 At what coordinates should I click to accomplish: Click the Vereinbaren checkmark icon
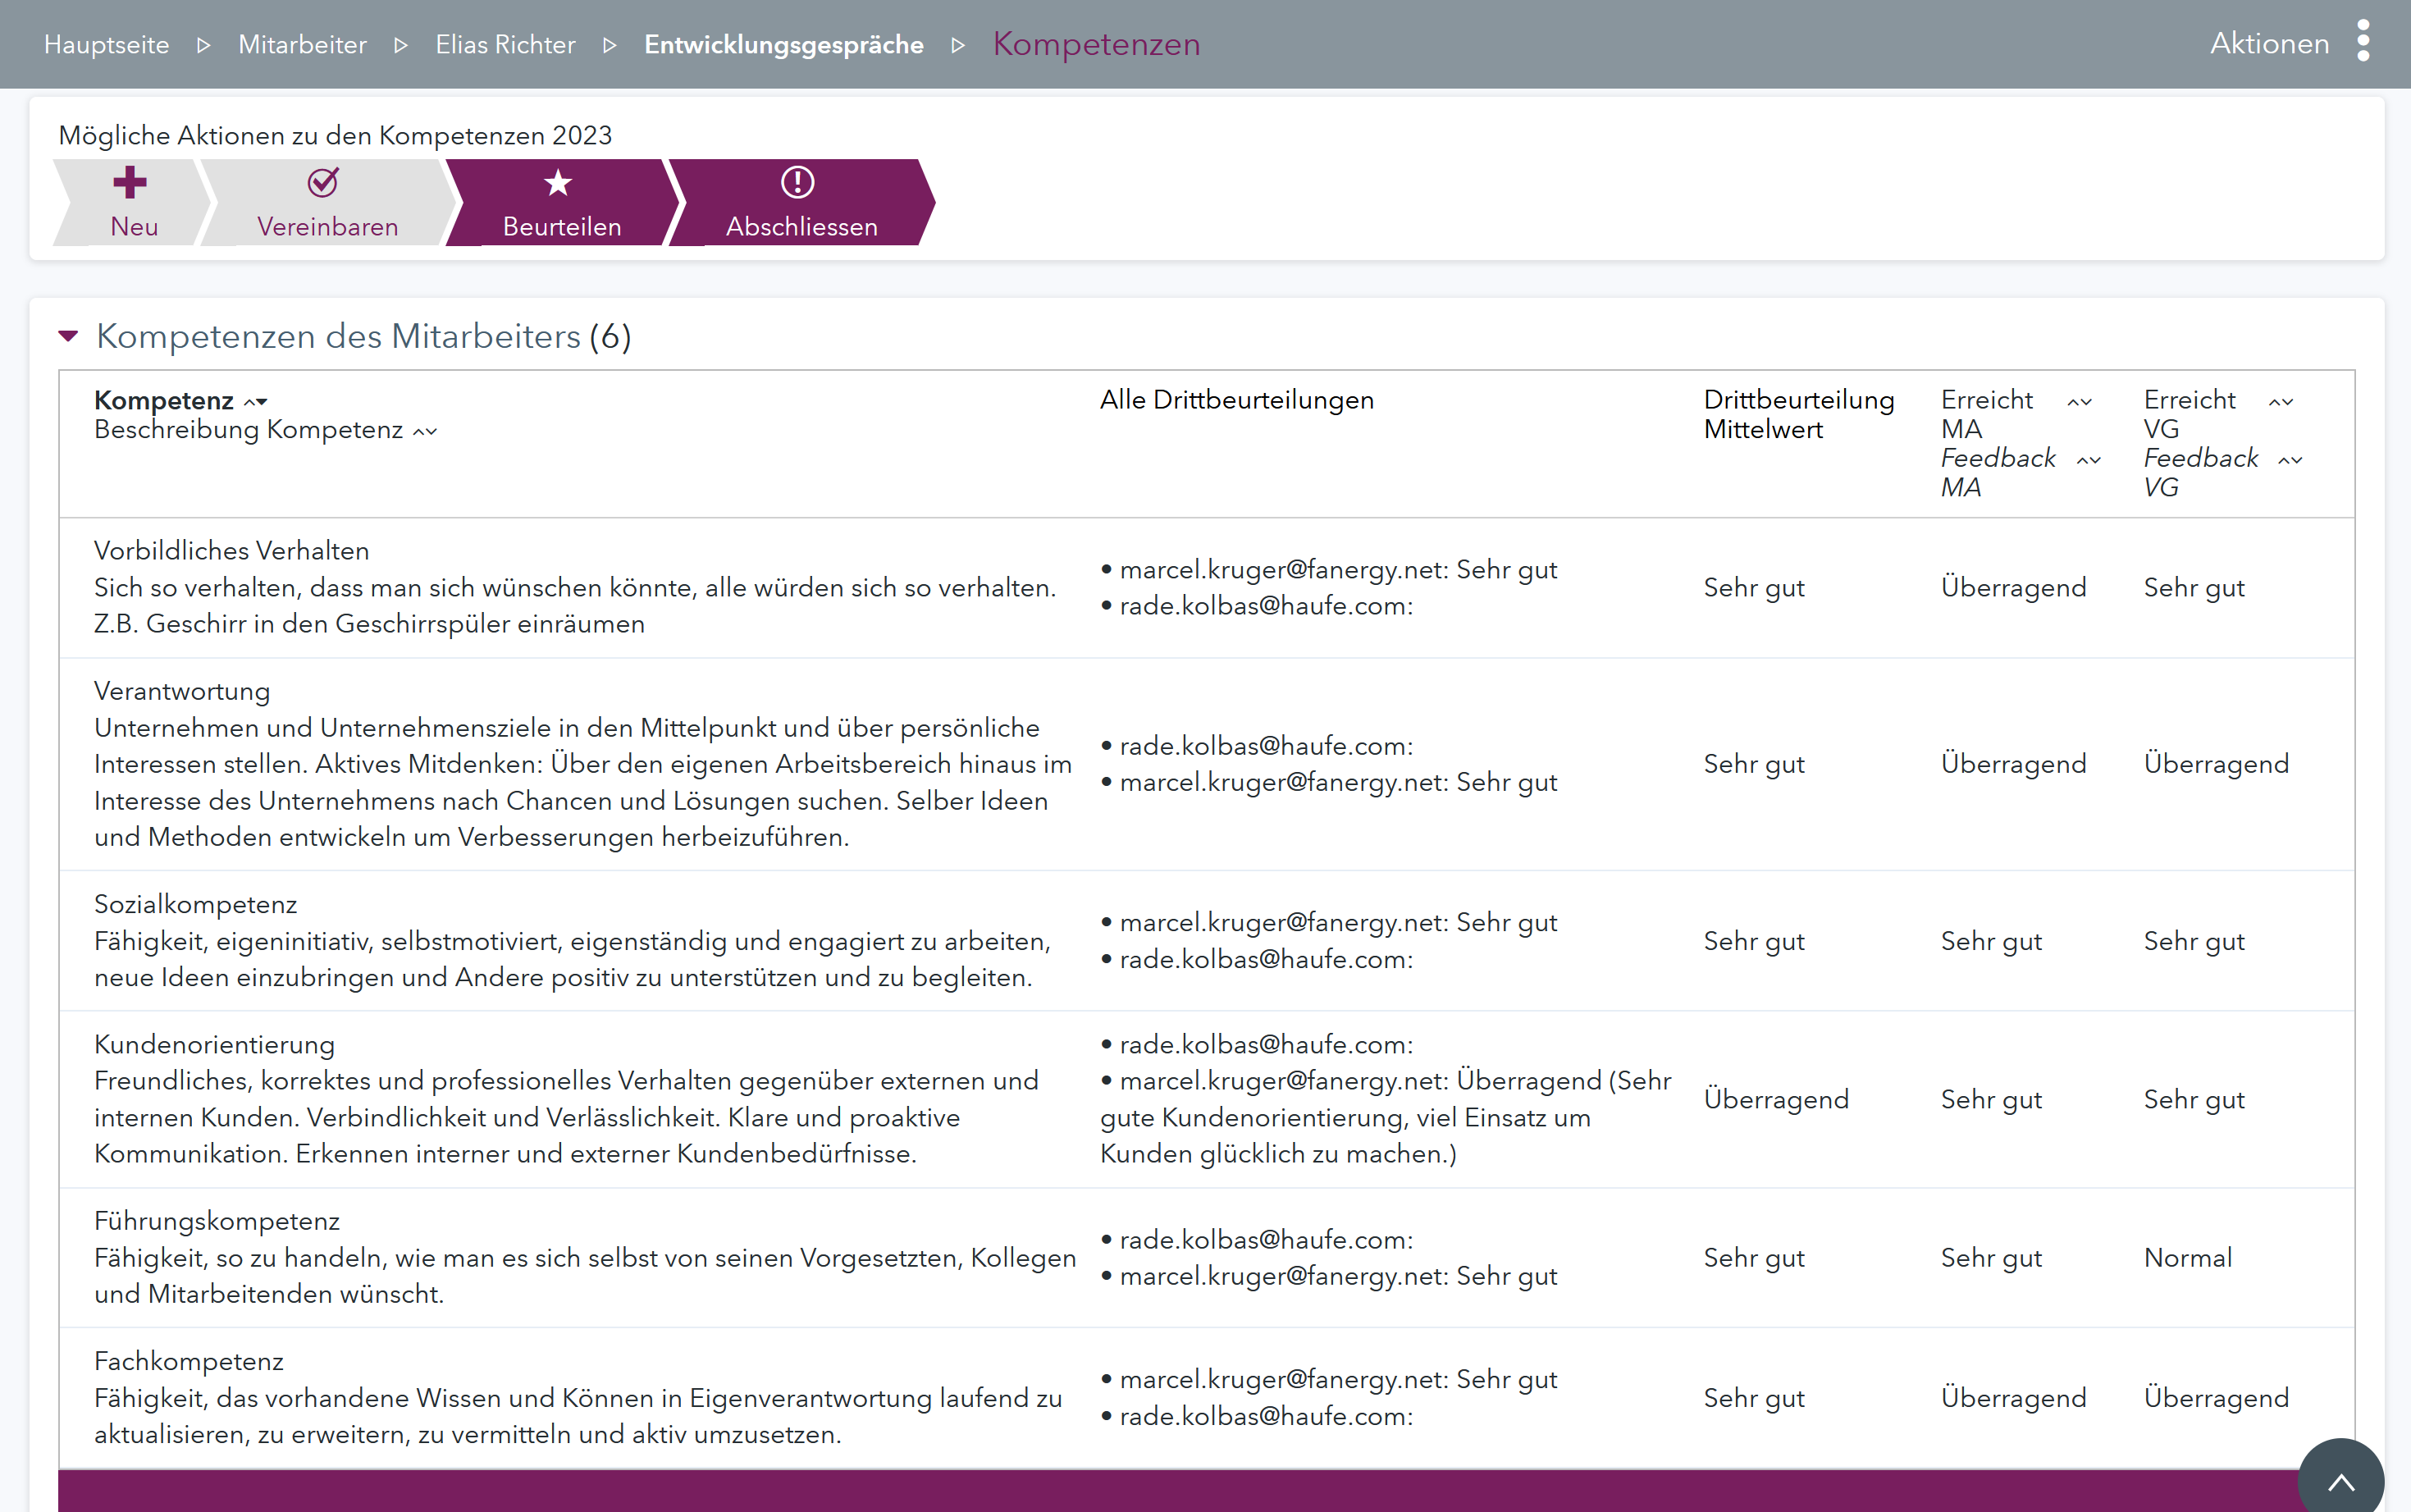tap(323, 182)
